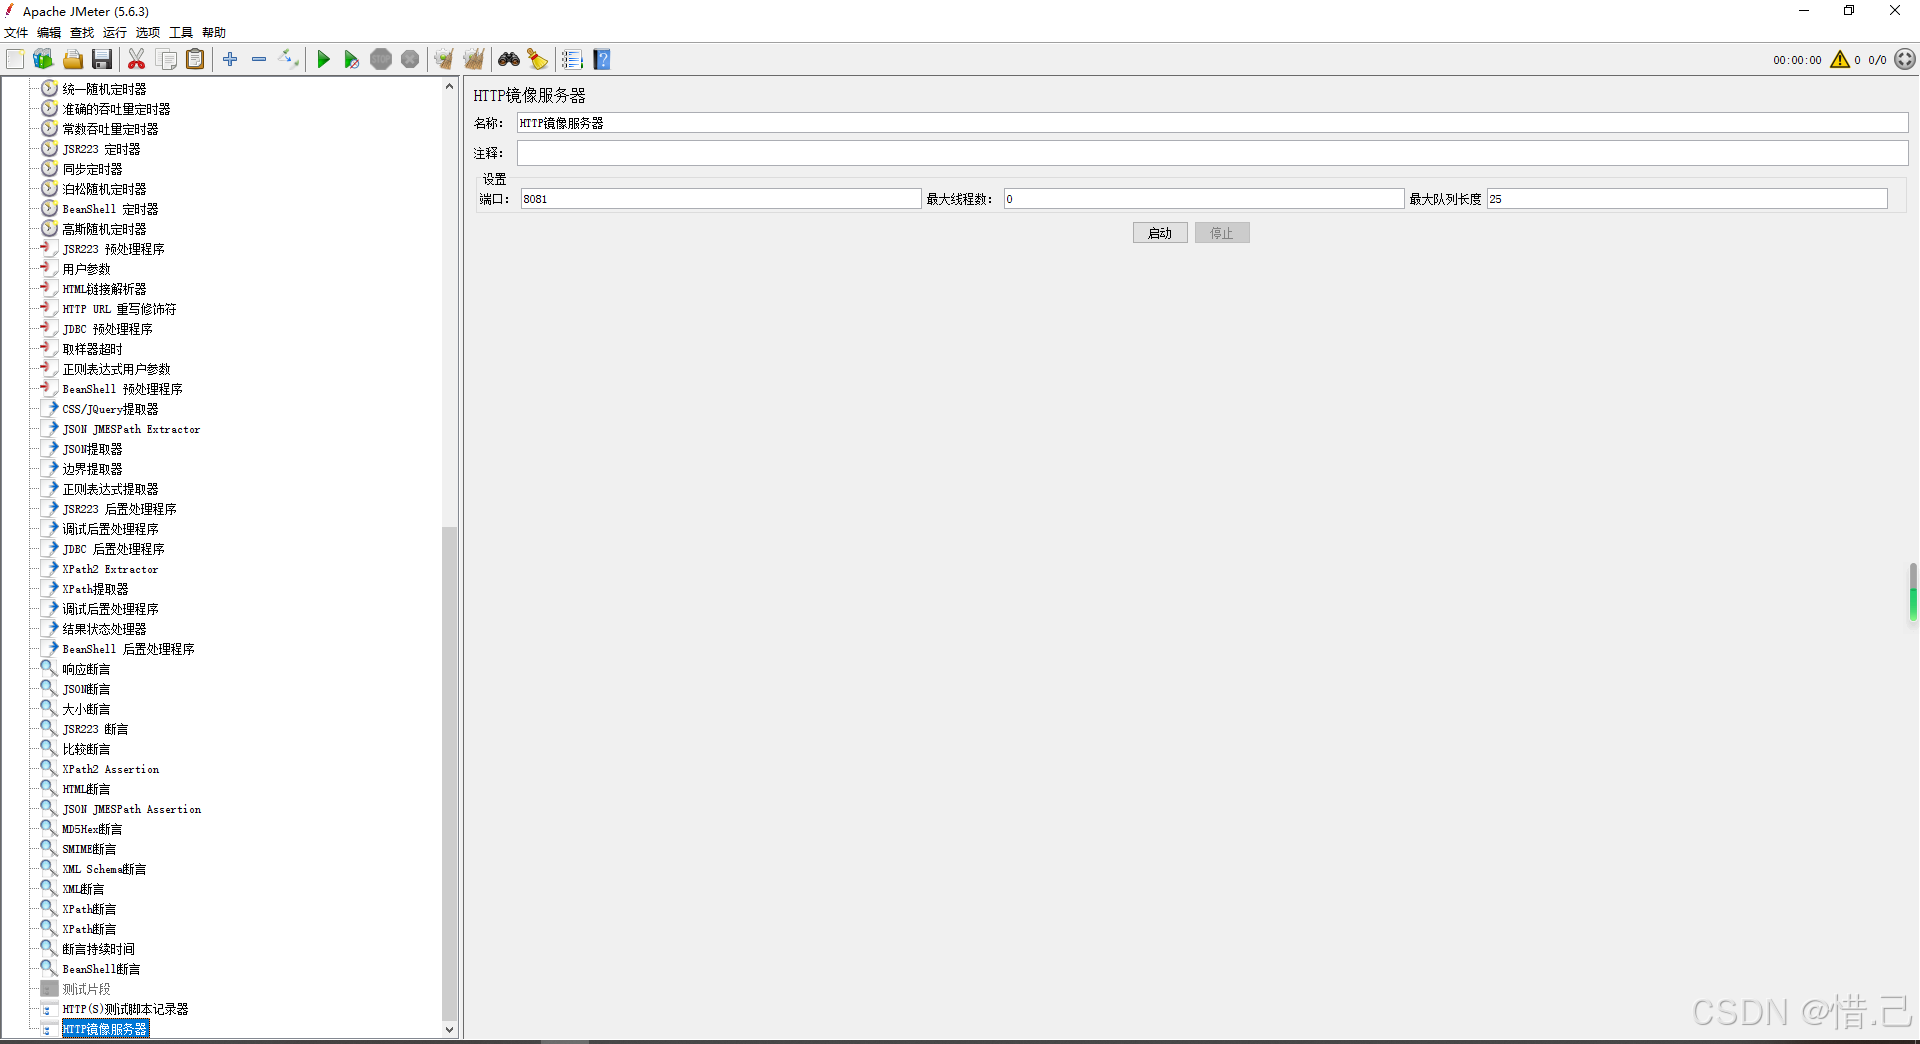Select 取样器超时 tree node
This screenshot has width=1920, height=1044.
pyautogui.click(x=92, y=349)
